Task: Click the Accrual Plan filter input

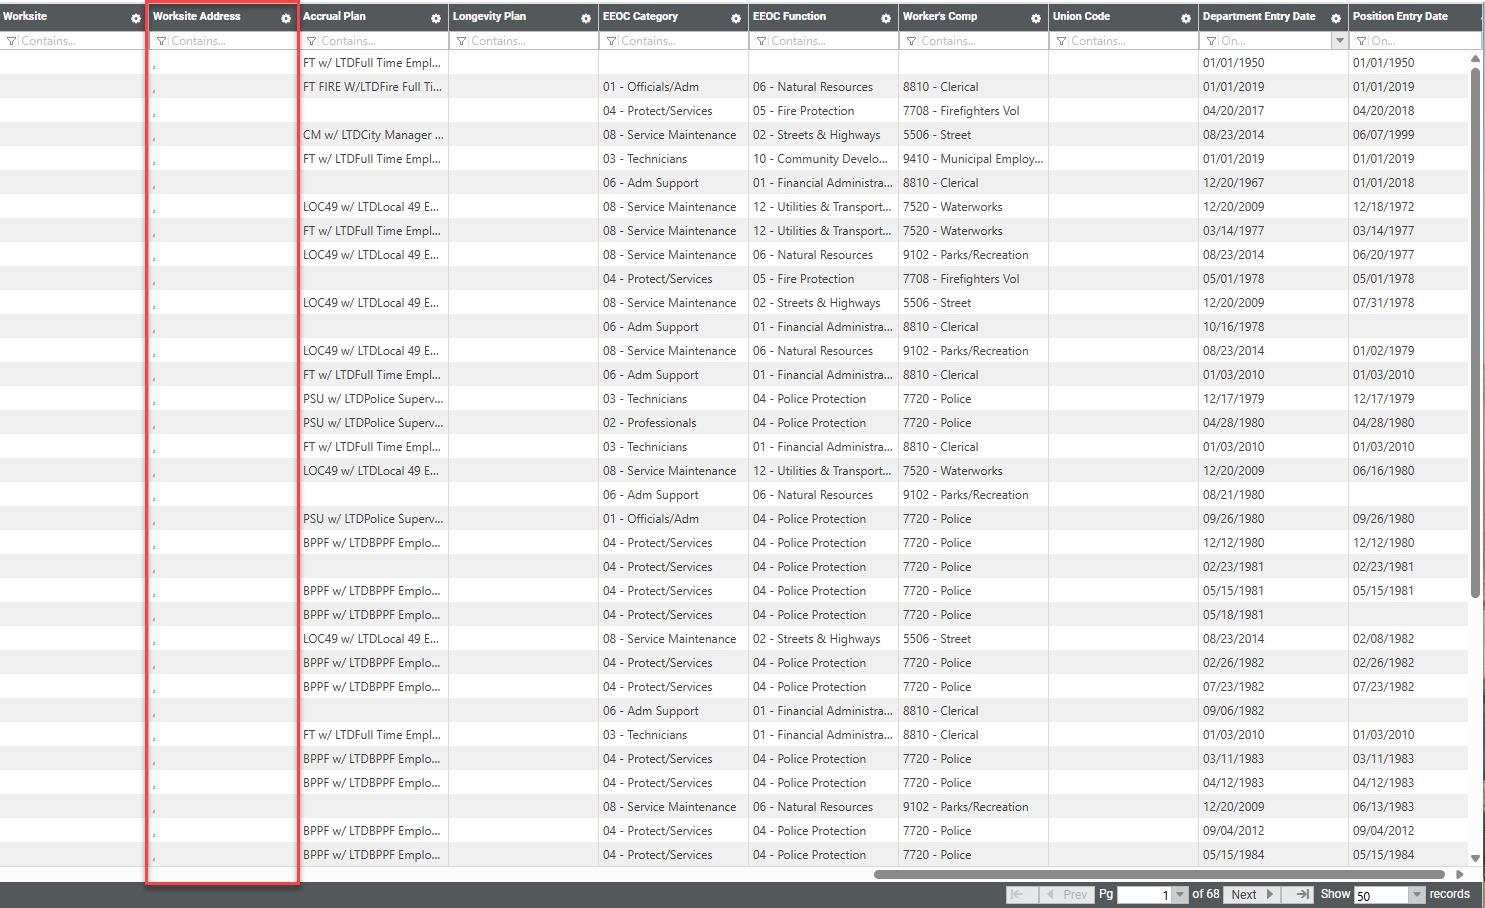Action: click(x=380, y=41)
